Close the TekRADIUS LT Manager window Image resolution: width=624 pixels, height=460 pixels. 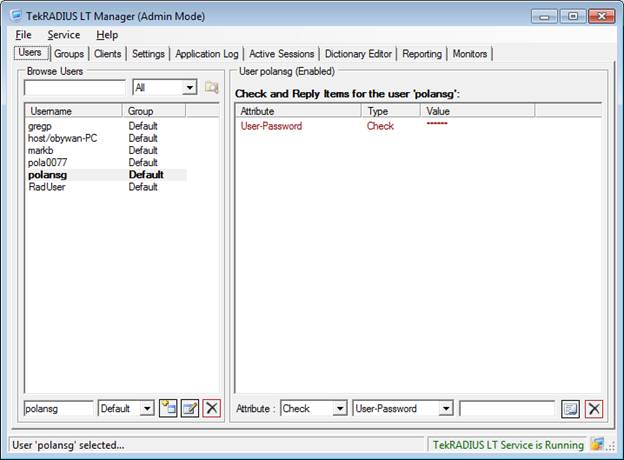(x=601, y=16)
